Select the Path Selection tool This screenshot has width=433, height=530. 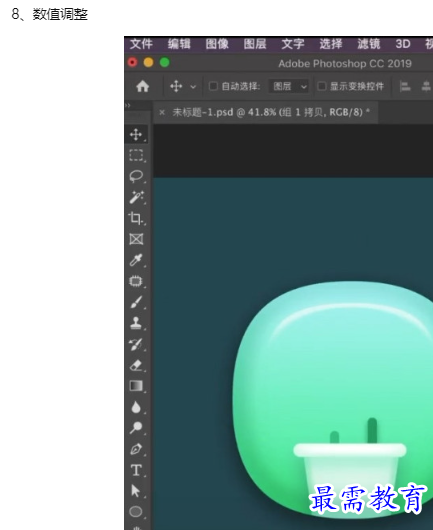[136, 491]
